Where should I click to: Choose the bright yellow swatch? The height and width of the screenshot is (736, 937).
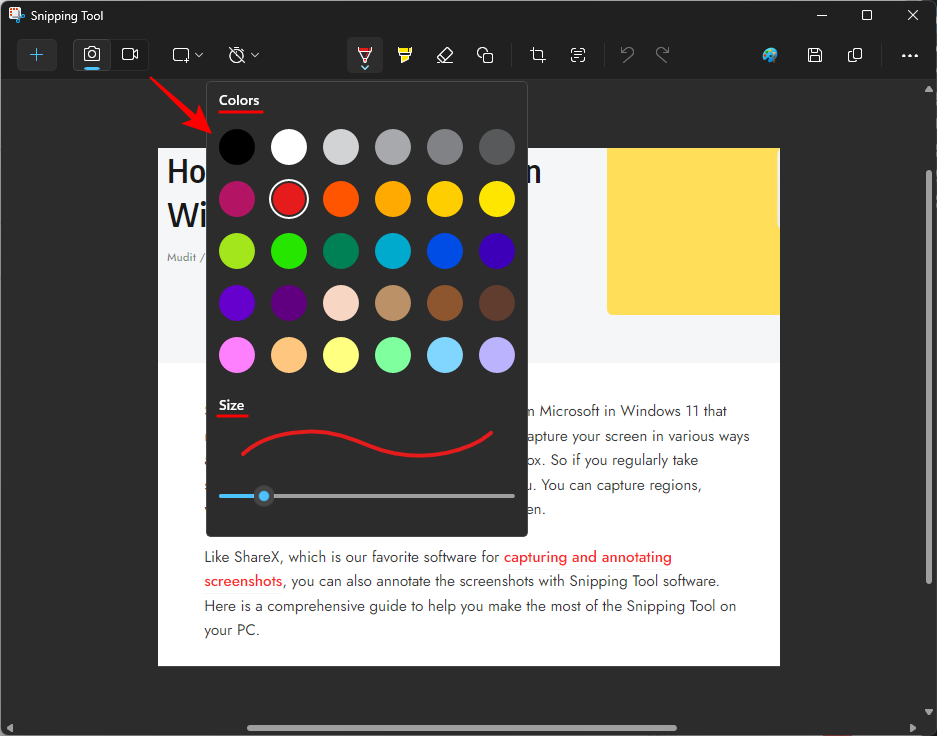tap(497, 199)
